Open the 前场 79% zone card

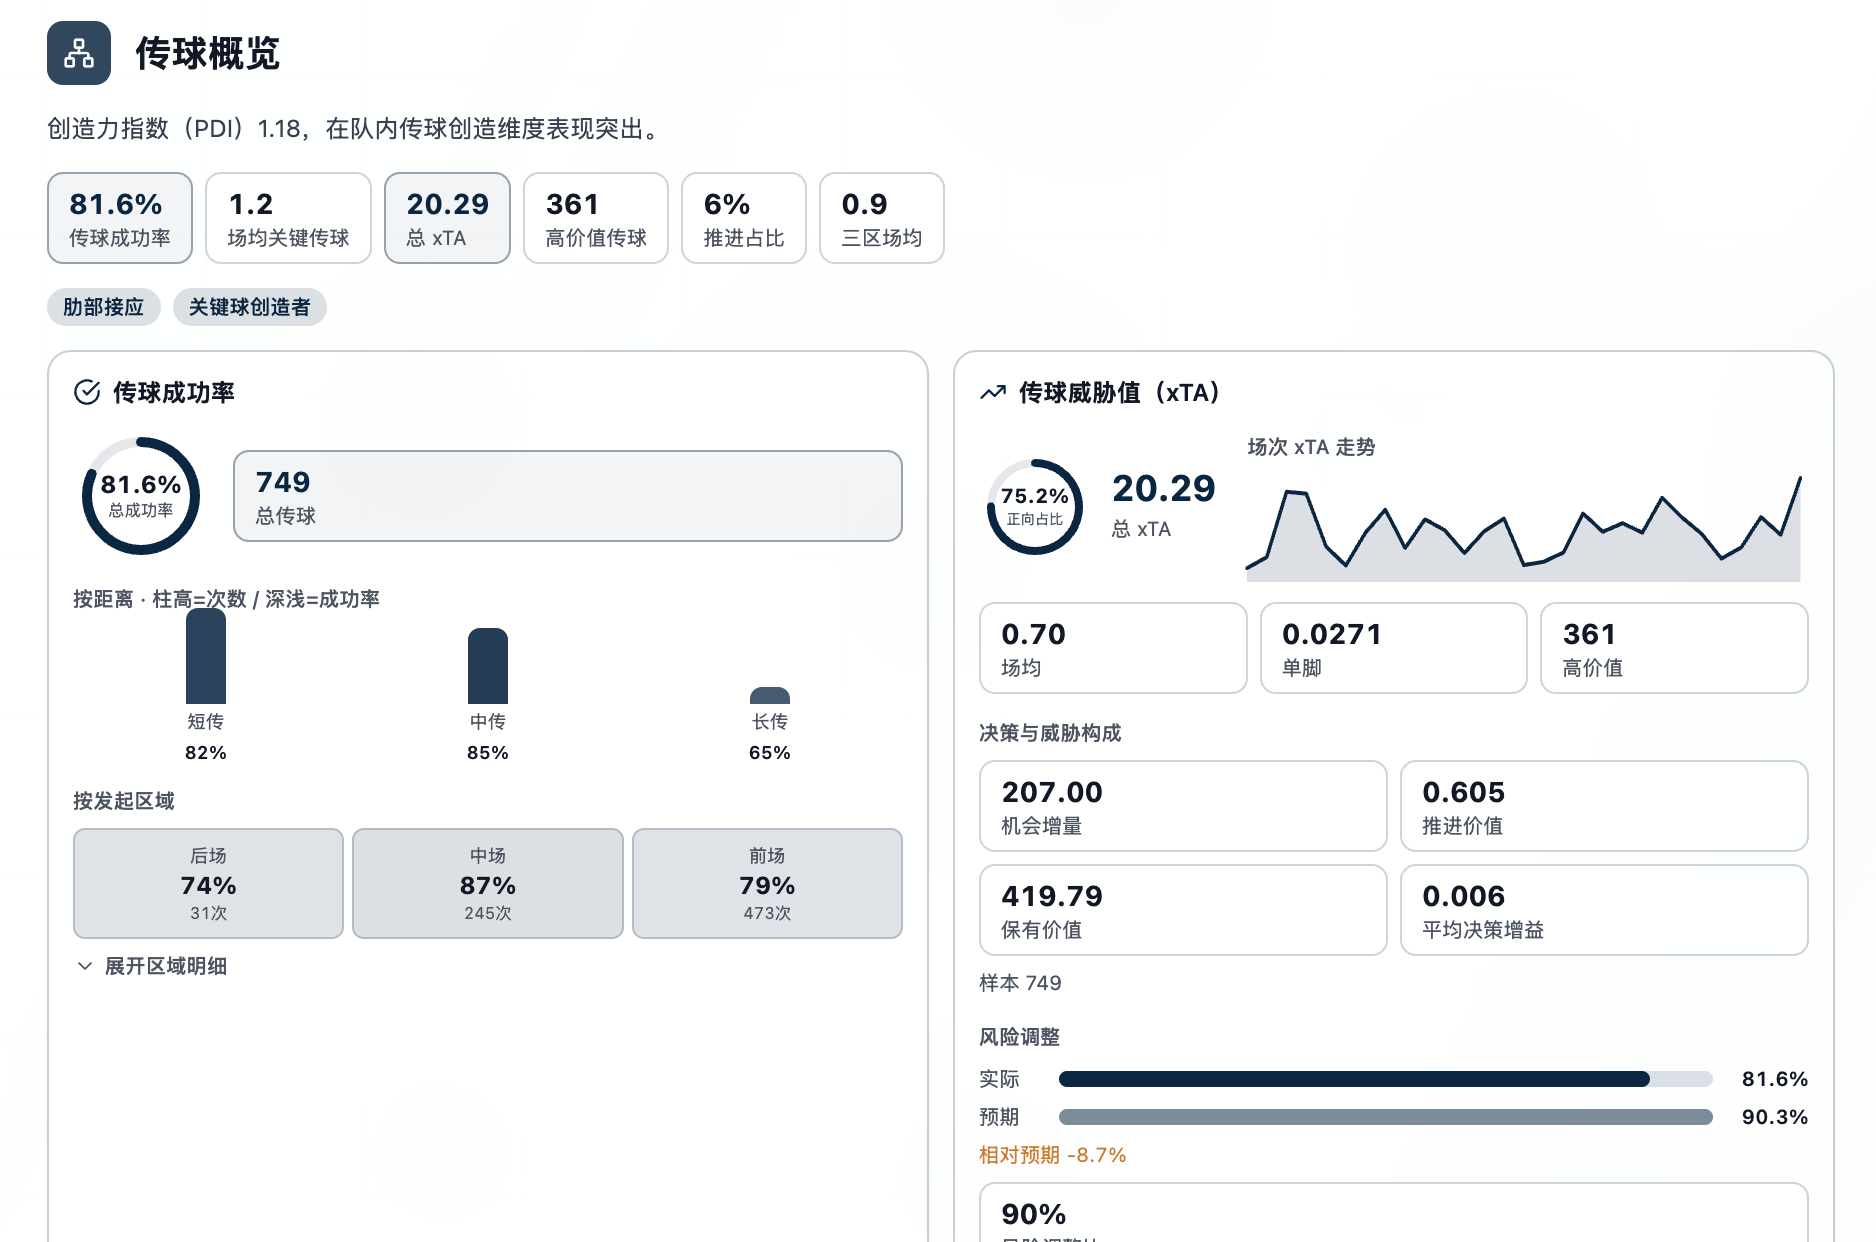click(767, 883)
